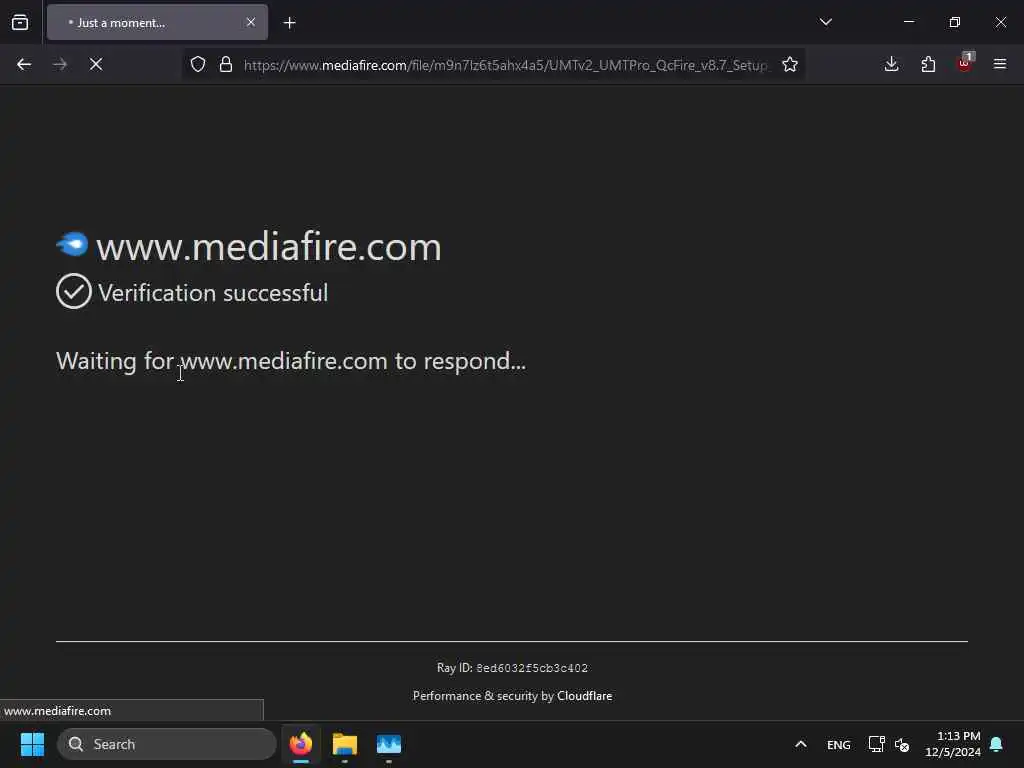Open the Downloads panel arrow icon
1024x768 pixels.
coord(891,64)
